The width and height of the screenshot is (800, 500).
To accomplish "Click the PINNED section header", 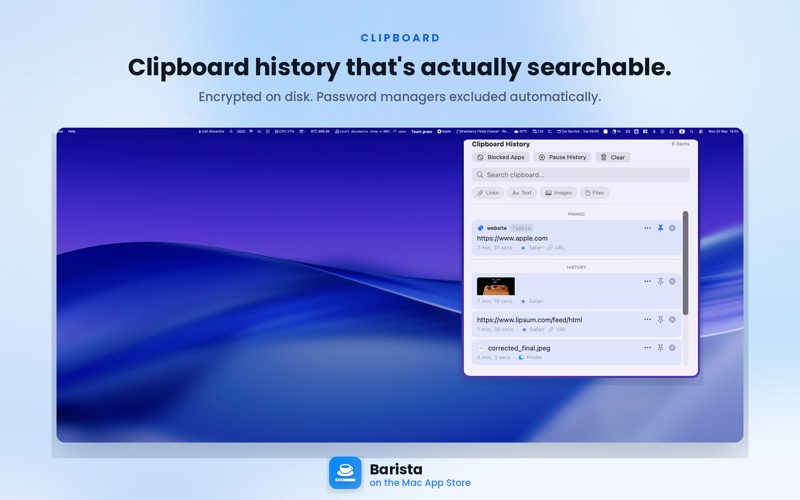I will click(576, 214).
